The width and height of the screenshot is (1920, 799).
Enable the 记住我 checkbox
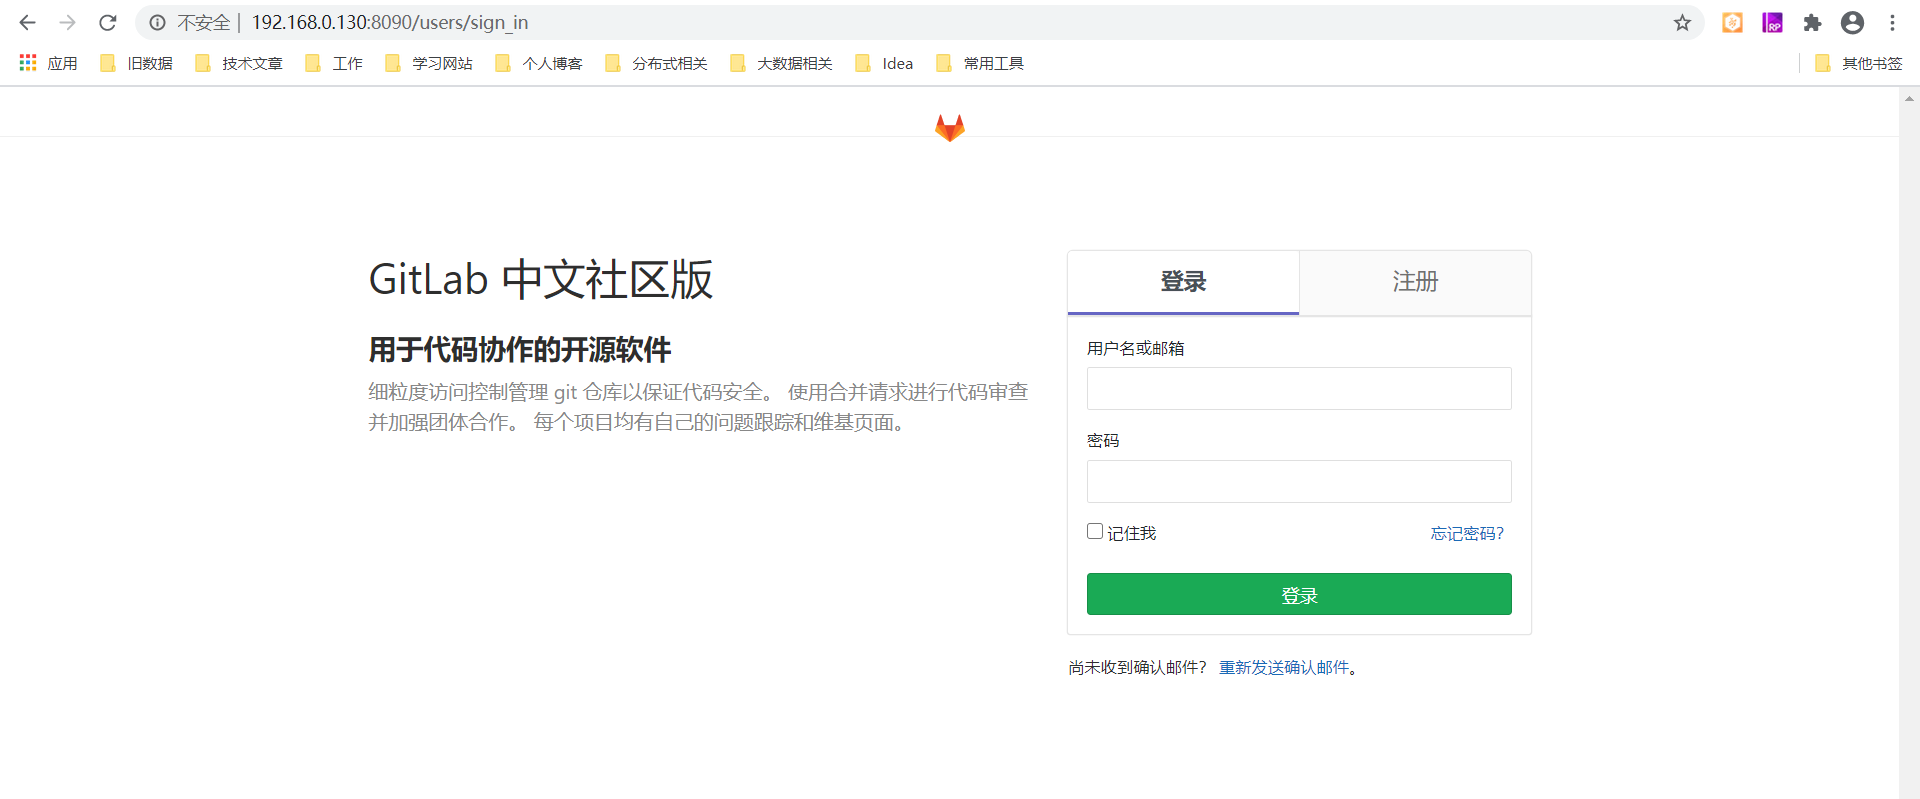click(x=1095, y=531)
